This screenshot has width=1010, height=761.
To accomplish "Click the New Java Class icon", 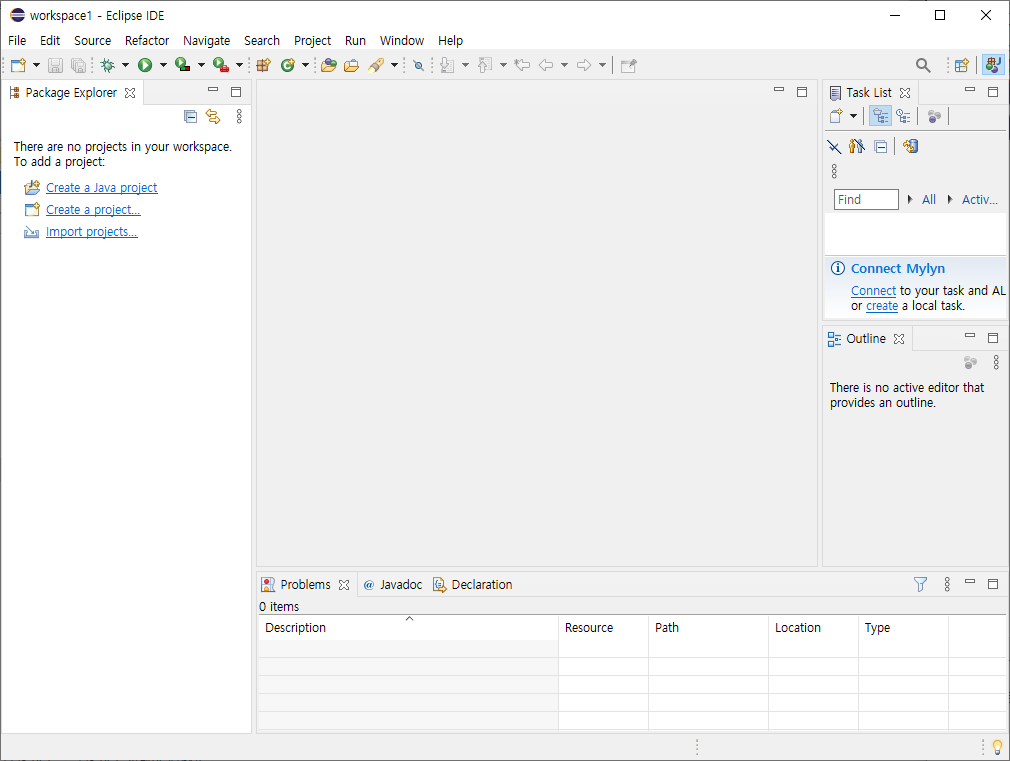I will click(x=287, y=65).
